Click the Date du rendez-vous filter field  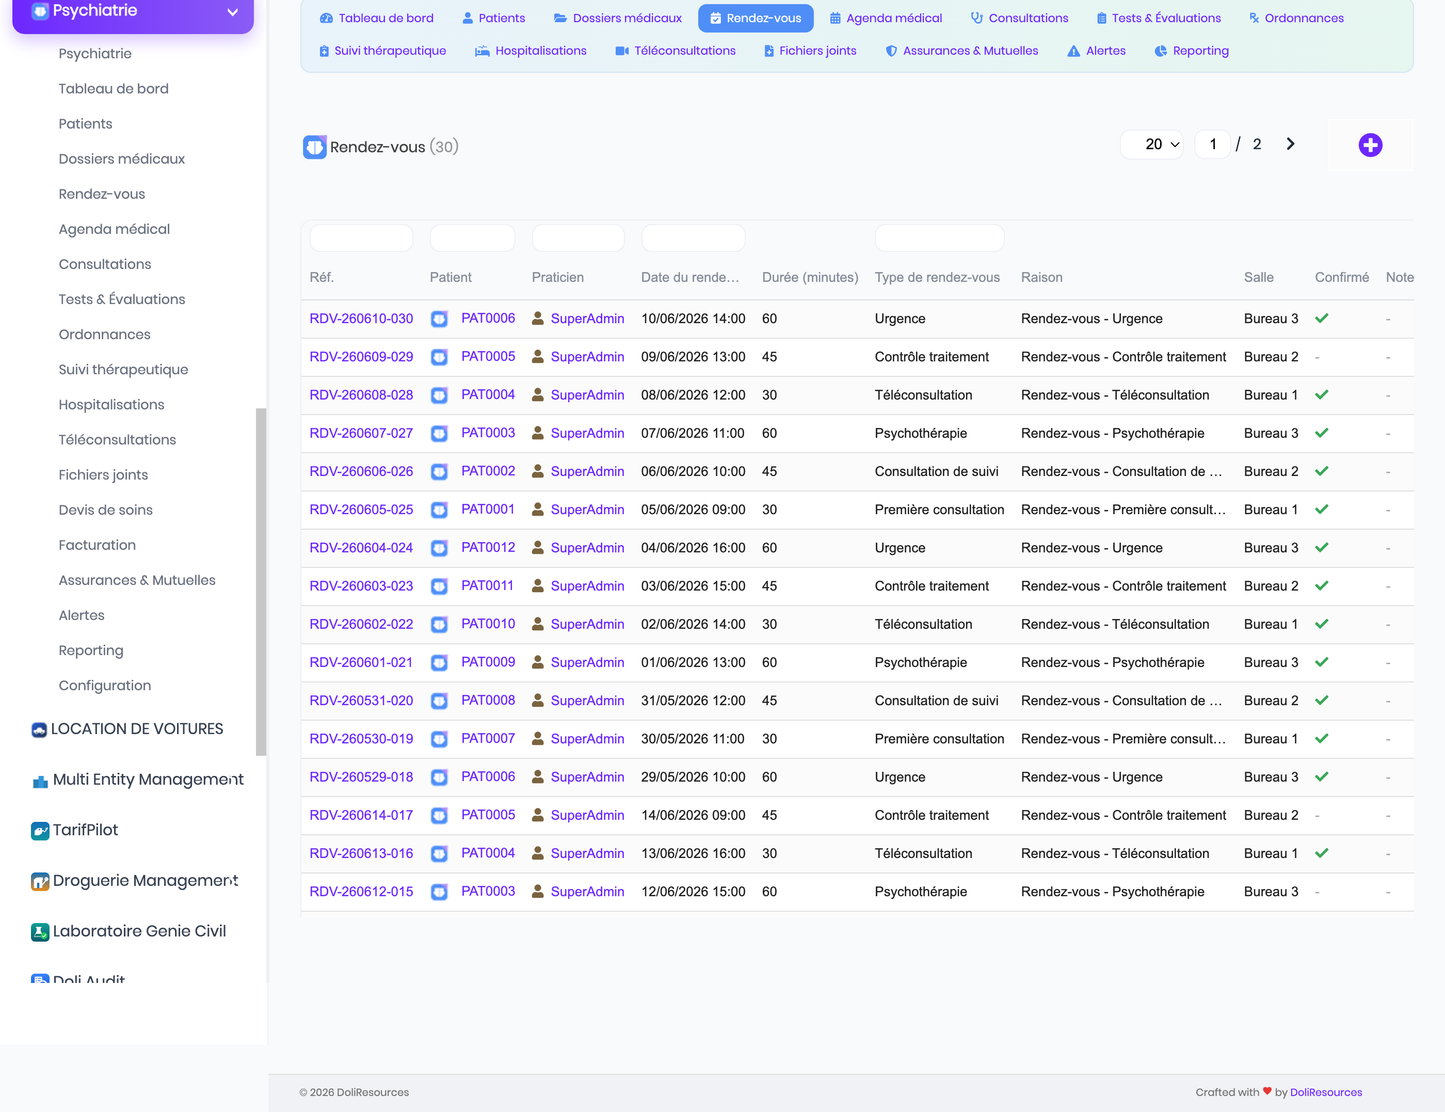pos(693,238)
